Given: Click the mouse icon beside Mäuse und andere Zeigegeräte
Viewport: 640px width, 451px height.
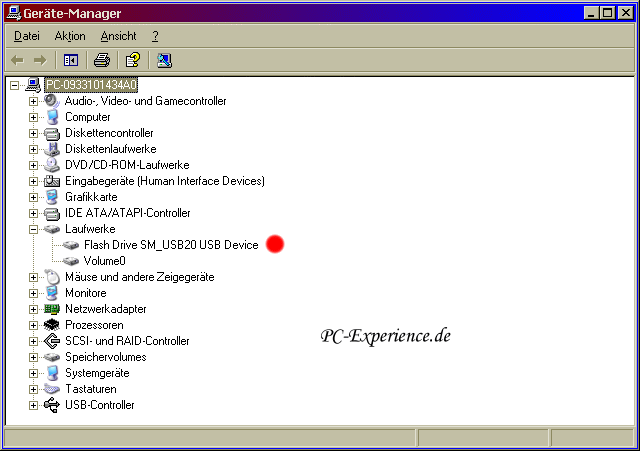Looking at the screenshot, I should (52, 277).
